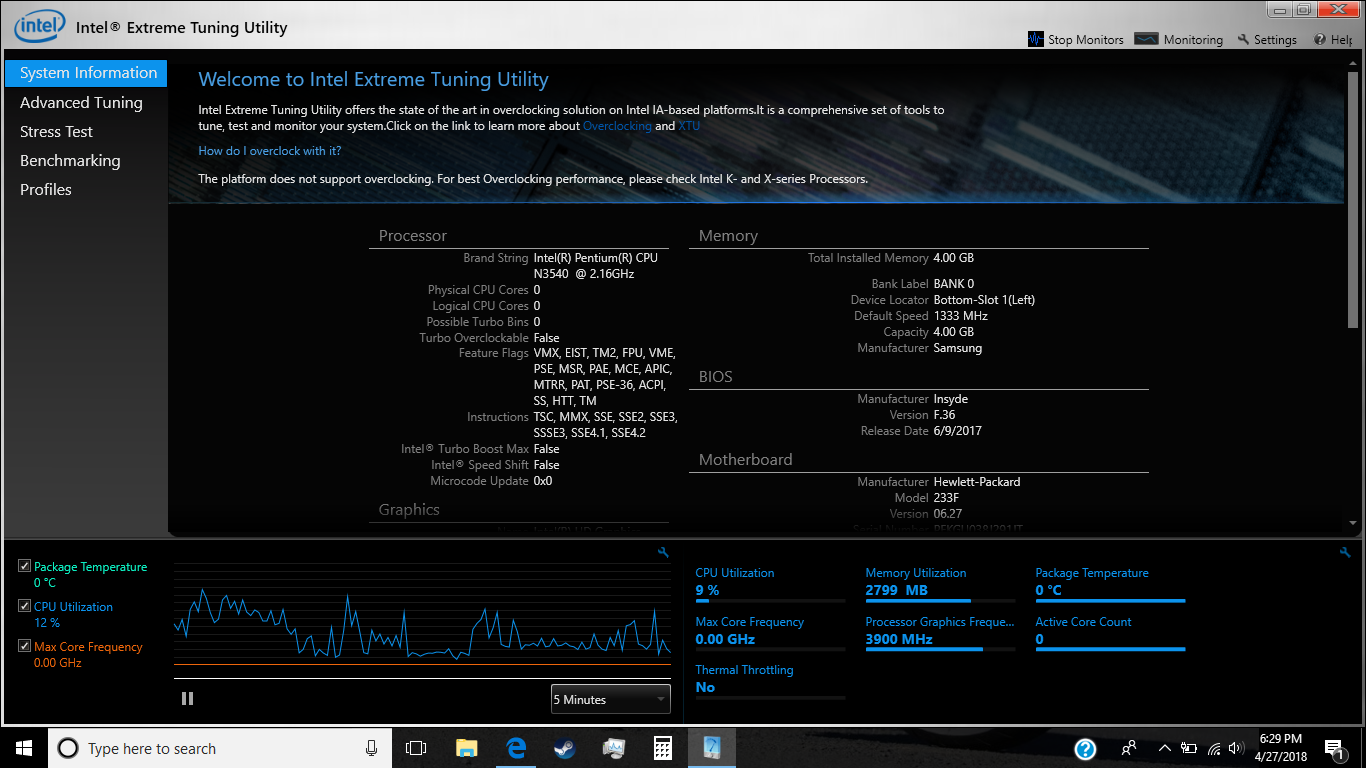Launch Microsoft Edge from the taskbar
The image size is (1366, 768).
click(x=516, y=748)
